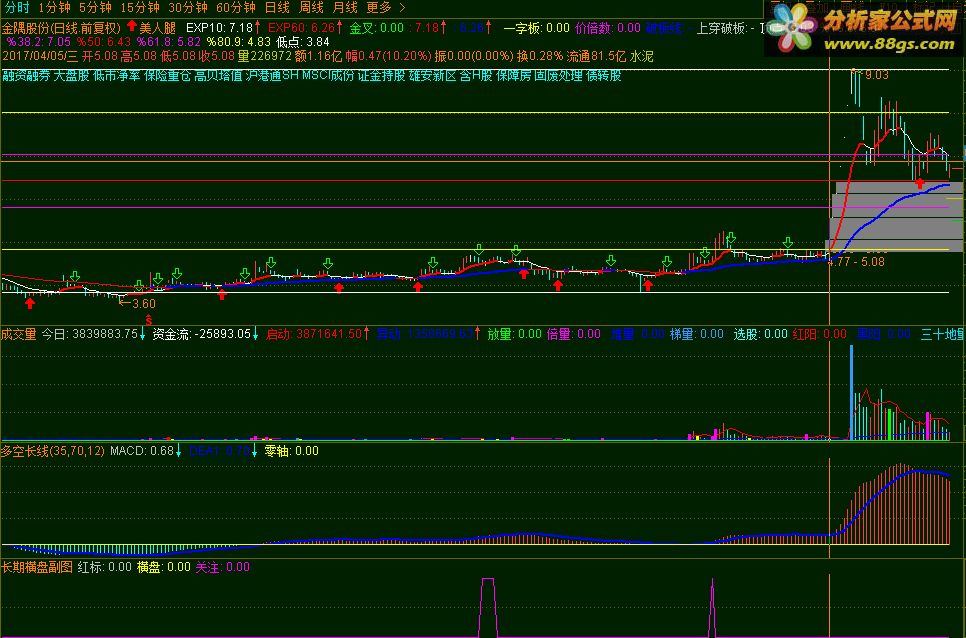Click the 幅0.47(10.20%) change value
966x638 pixels.
(x=388, y=56)
